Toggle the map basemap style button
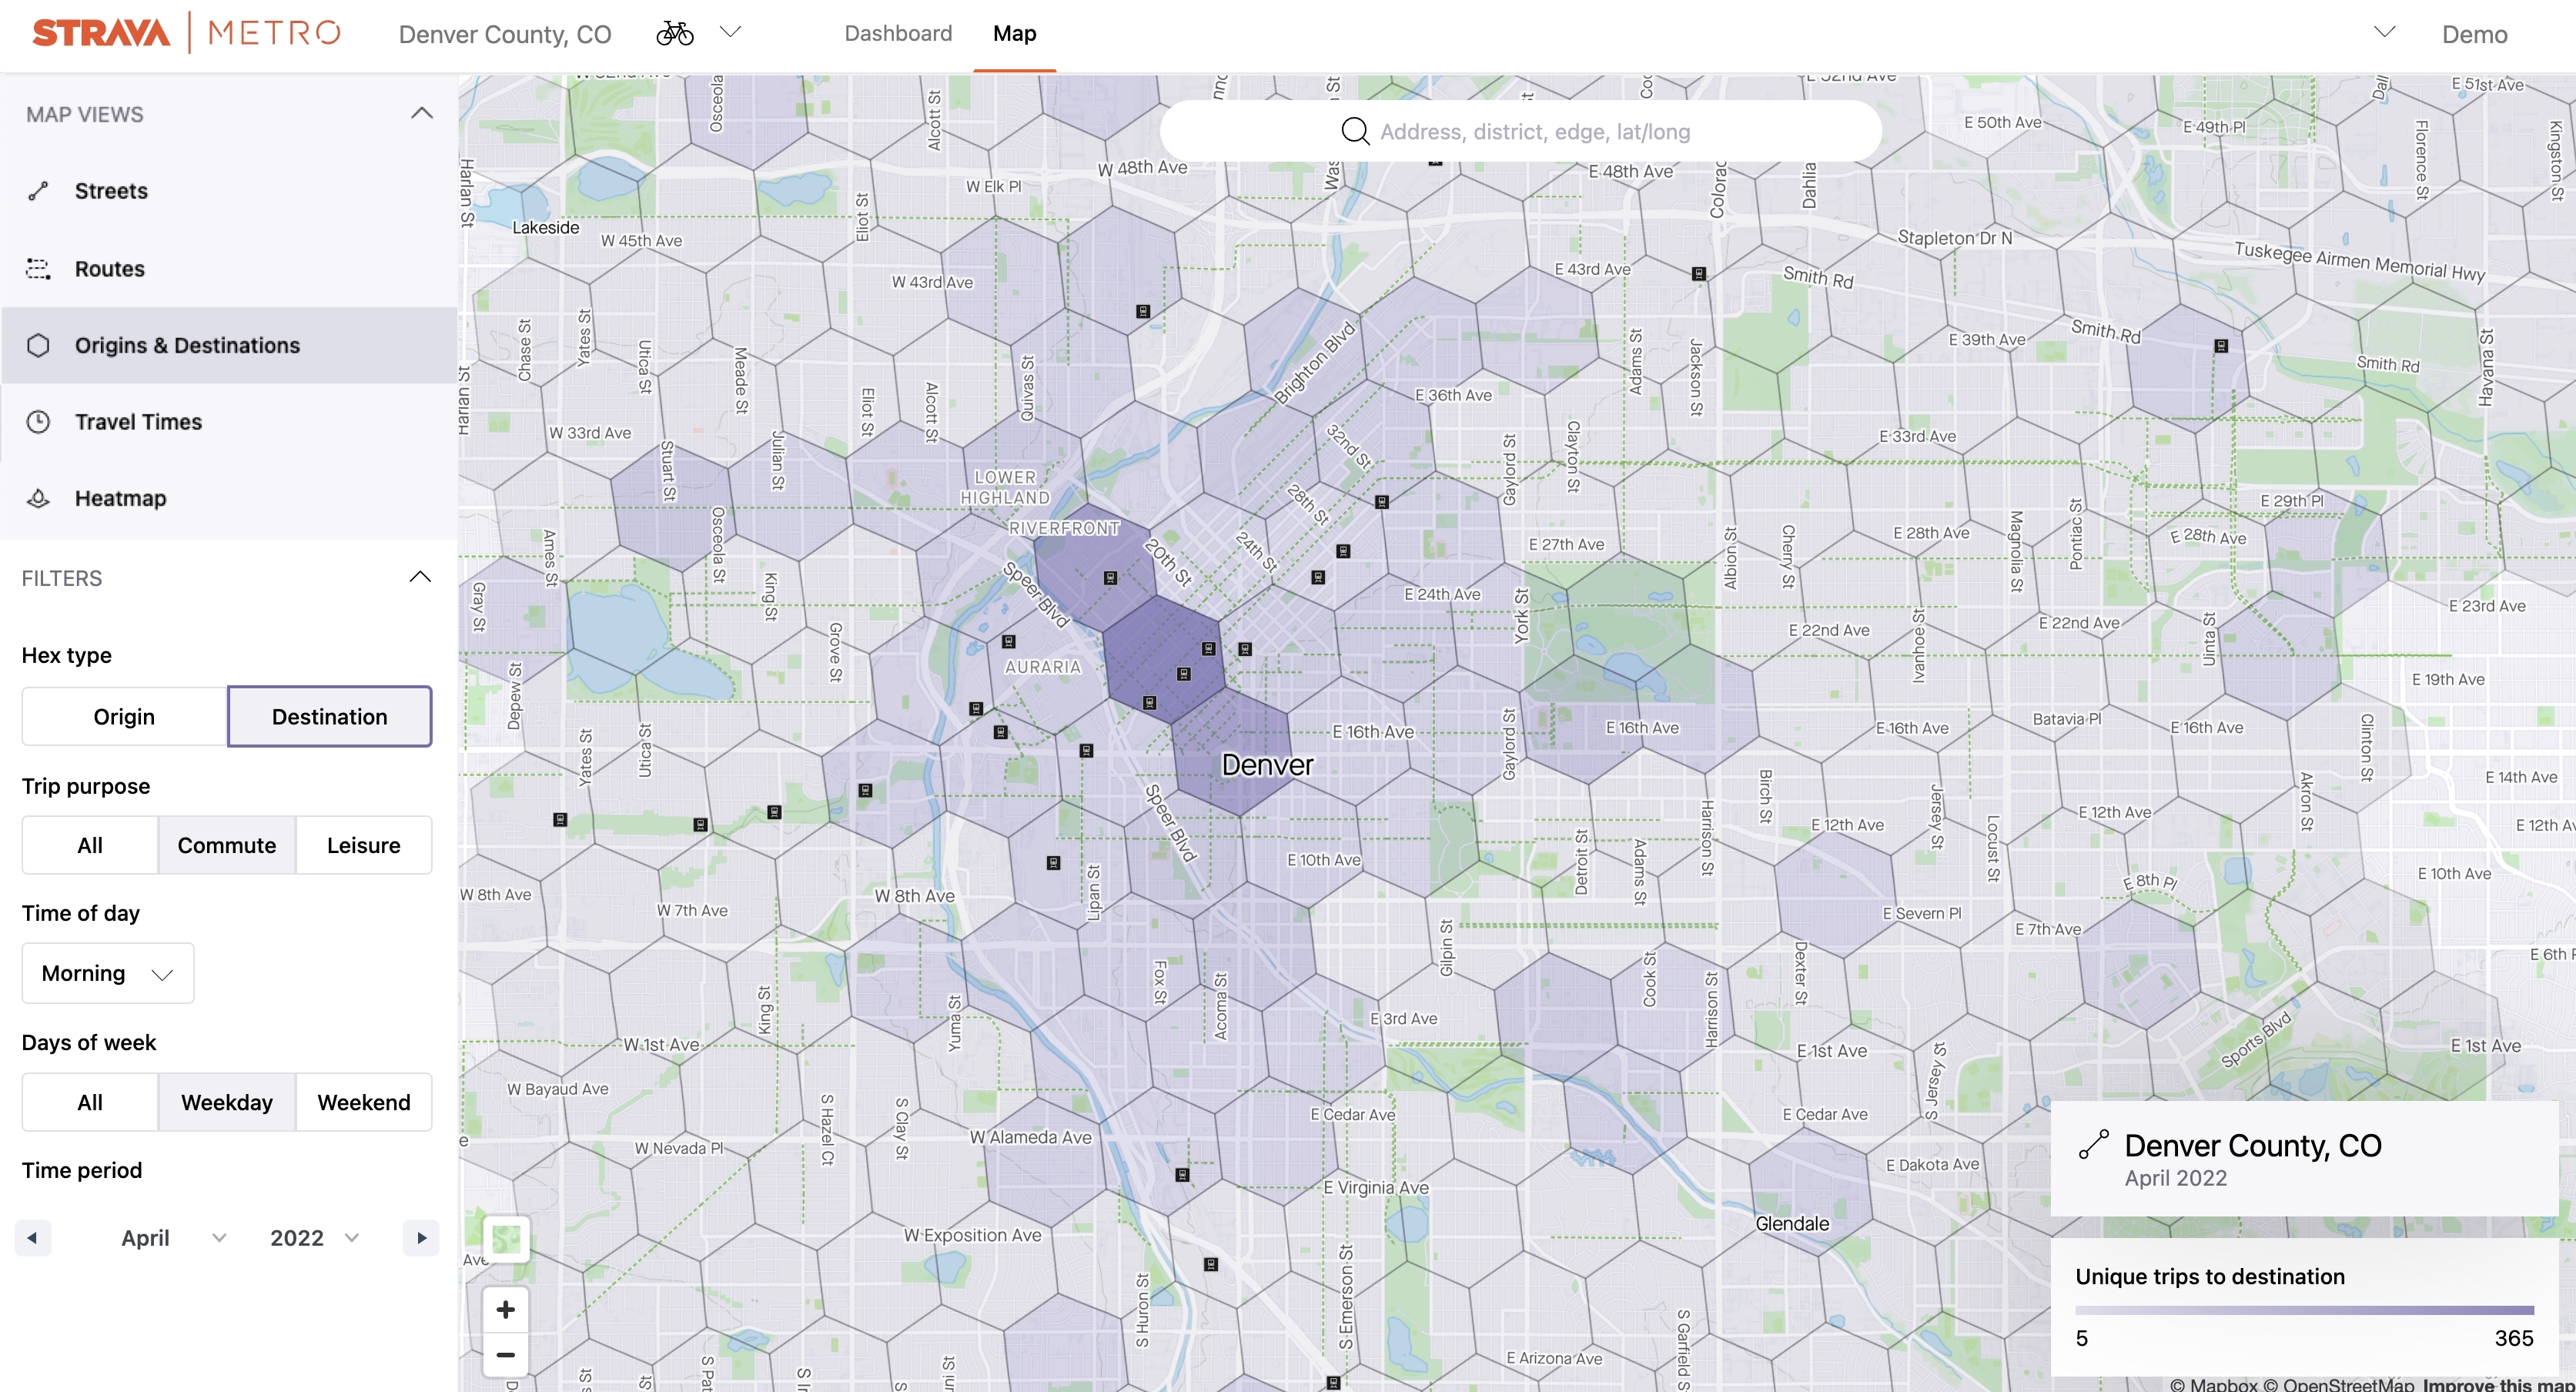Image resolution: width=2576 pixels, height=1392 pixels. coord(506,1239)
